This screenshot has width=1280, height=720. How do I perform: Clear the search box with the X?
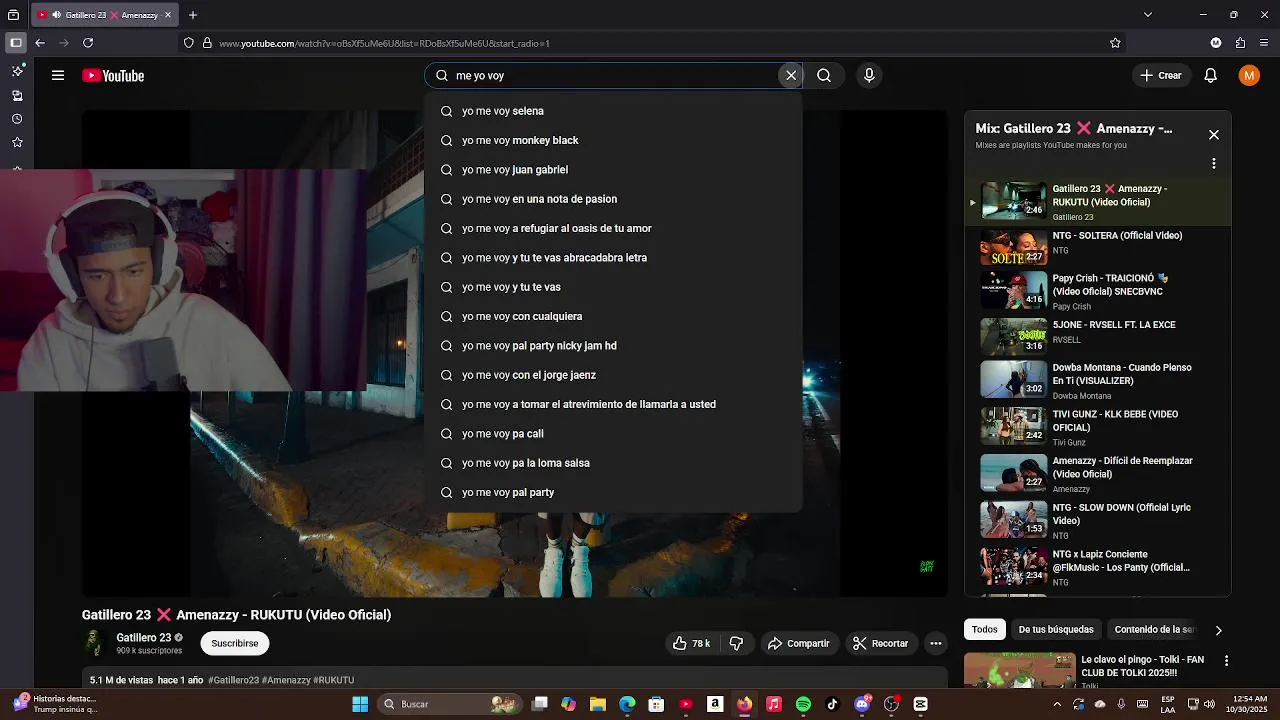click(x=791, y=75)
